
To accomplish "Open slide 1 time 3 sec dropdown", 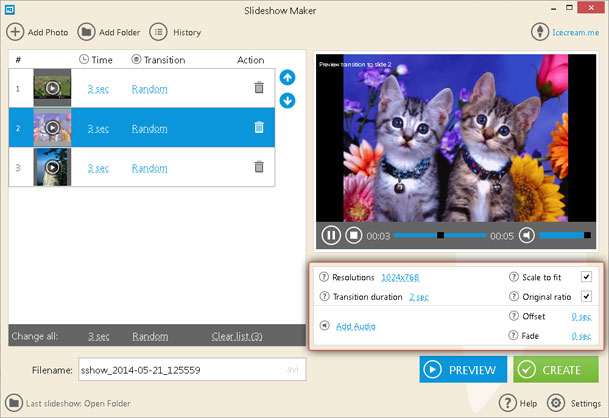I will tap(98, 89).
